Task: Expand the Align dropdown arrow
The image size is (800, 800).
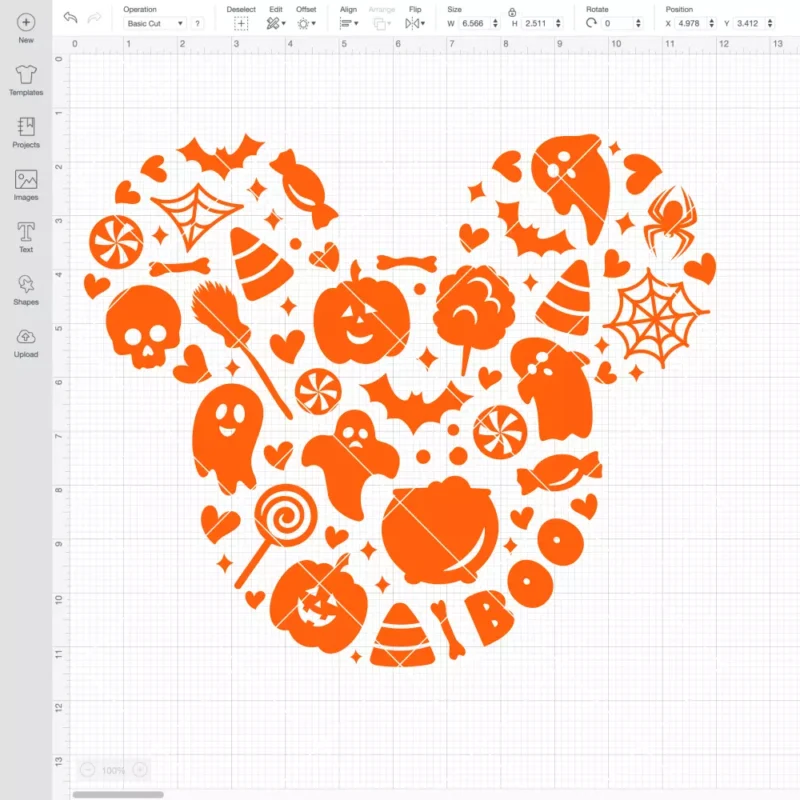Action: tap(356, 23)
